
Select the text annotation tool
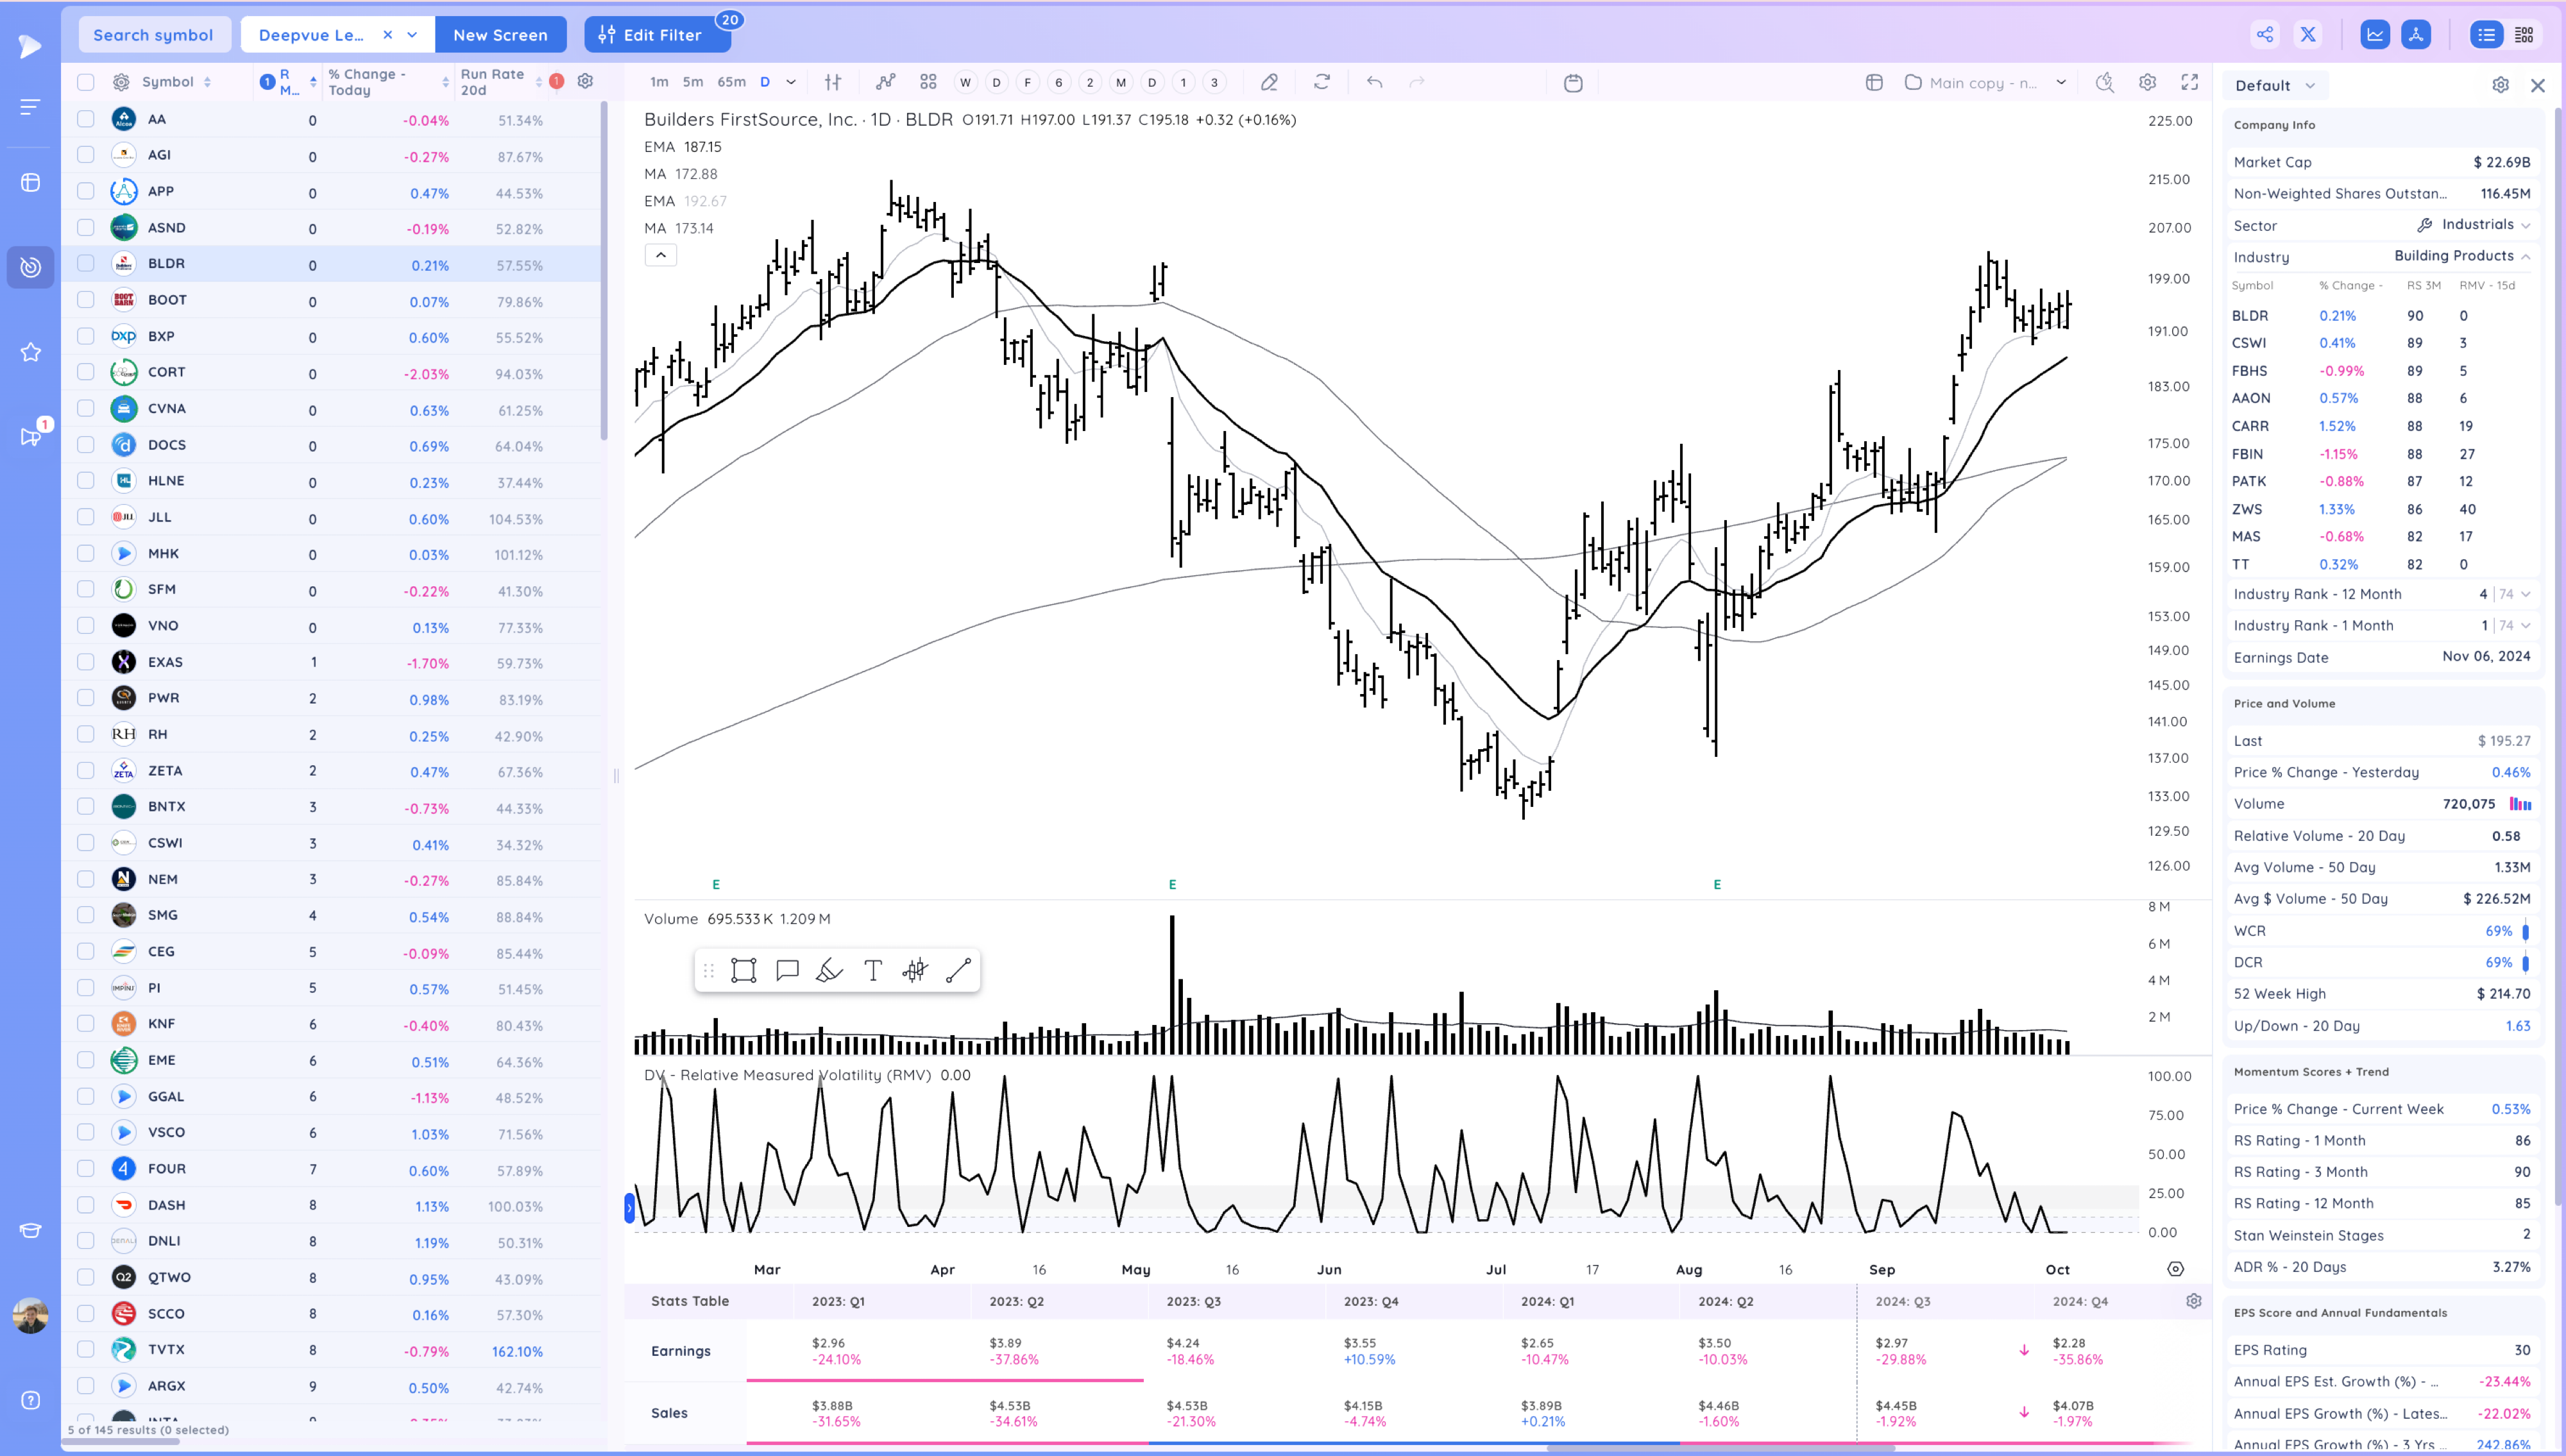(872, 970)
